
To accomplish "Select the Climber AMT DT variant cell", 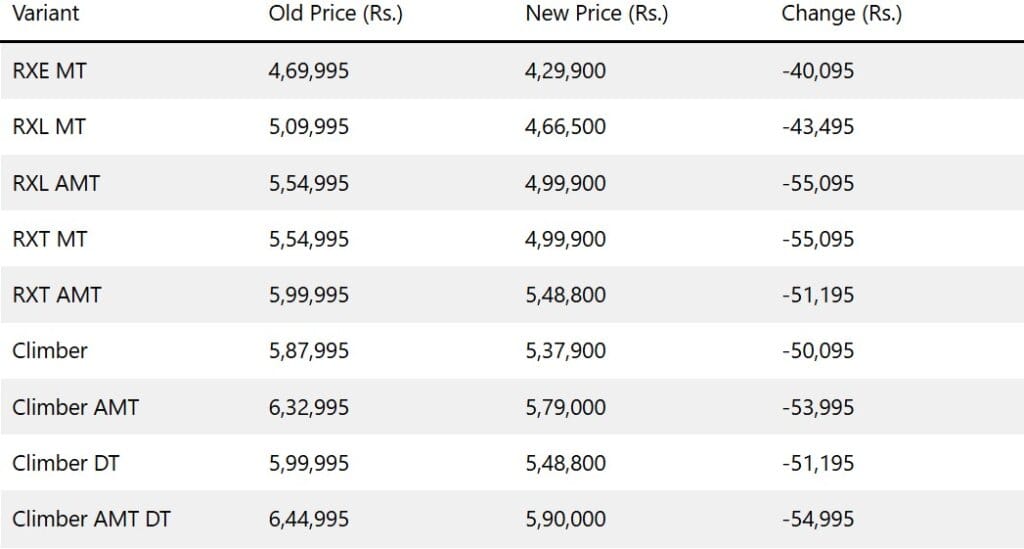I will pos(91,520).
